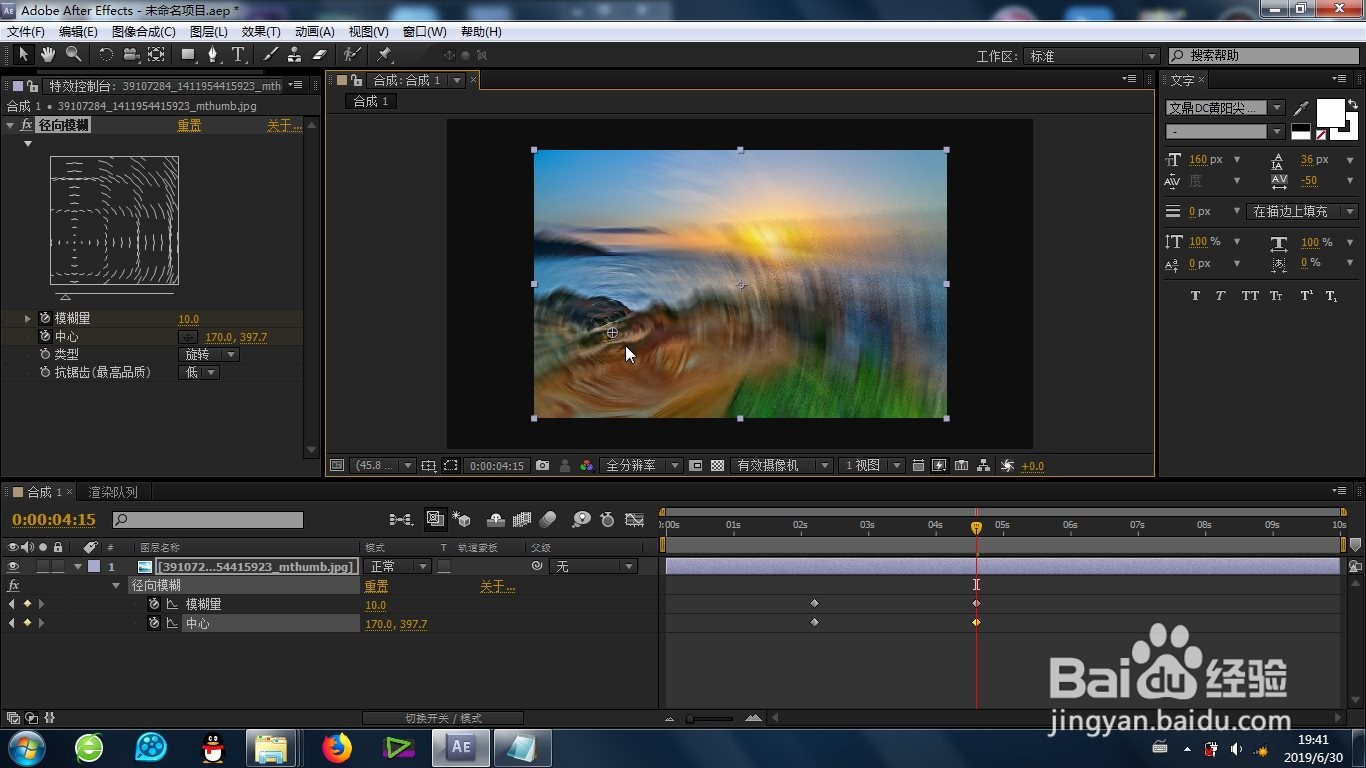The image size is (1366, 768).
Task: Click the white fill color swatch
Action: 1330,113
